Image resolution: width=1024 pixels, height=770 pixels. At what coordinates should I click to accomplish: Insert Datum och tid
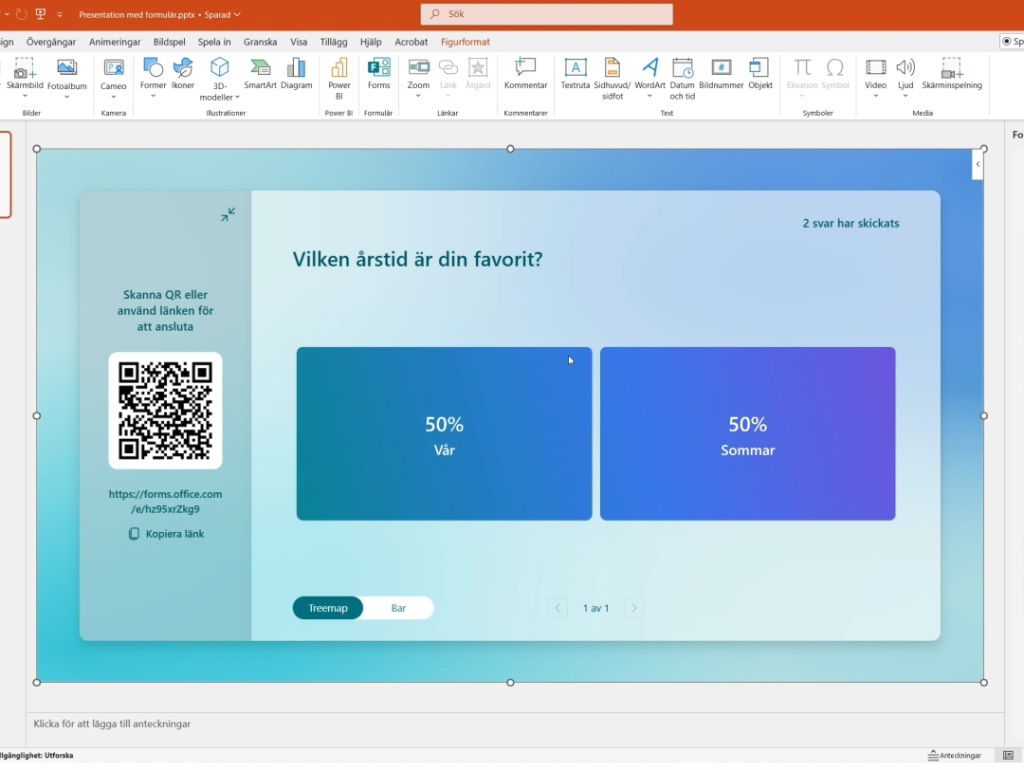tap(682, 78)
